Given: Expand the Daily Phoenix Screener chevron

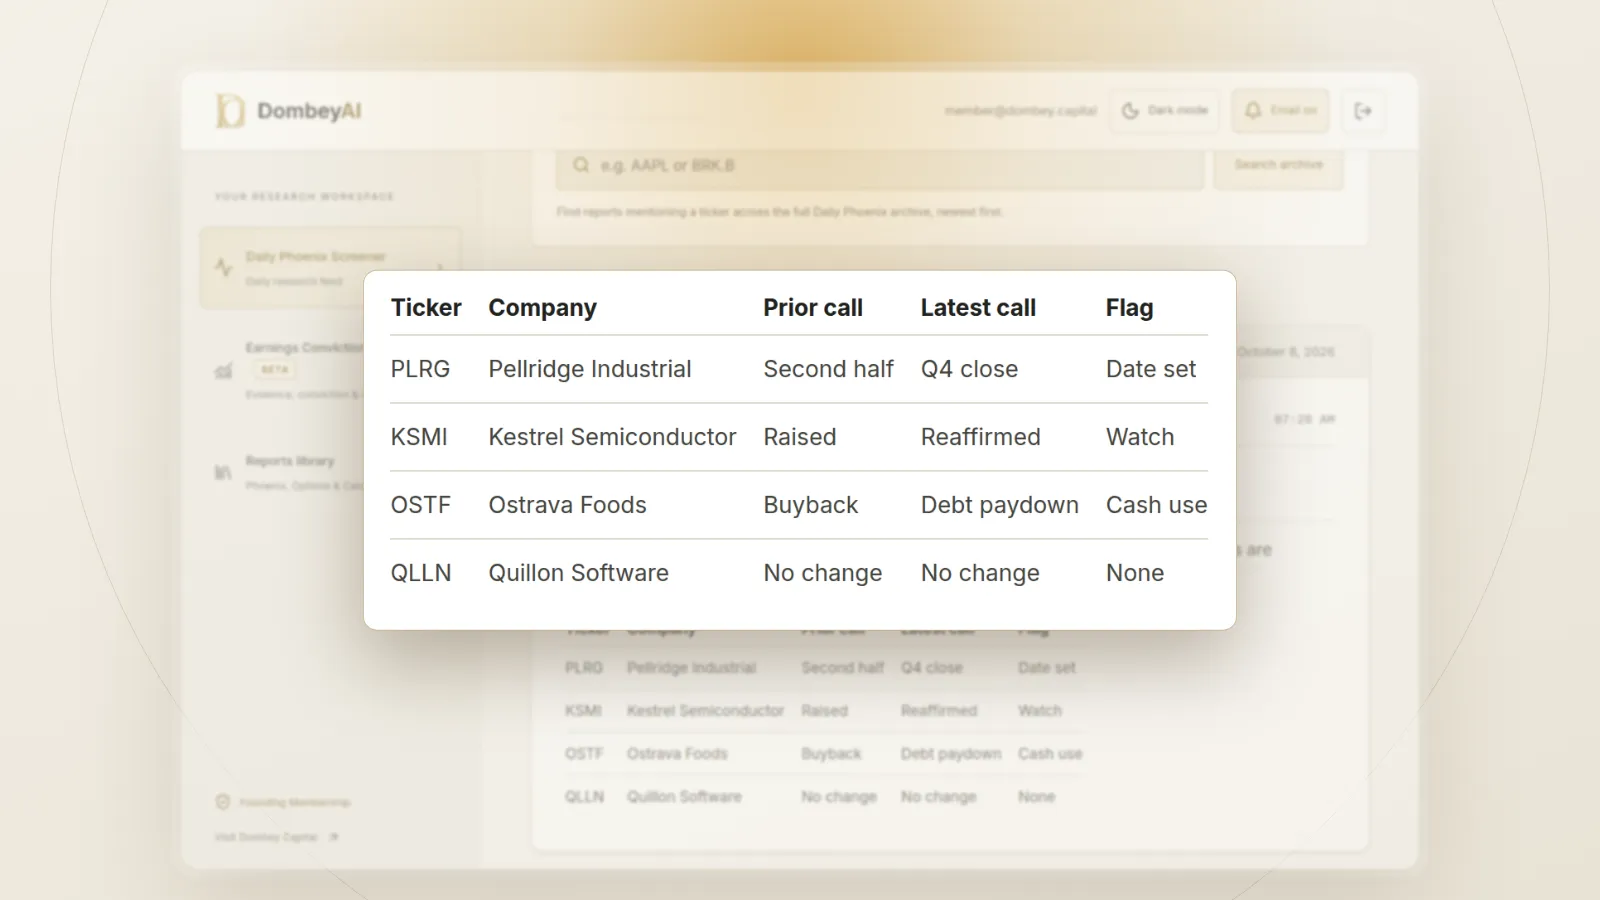Looking at the screenshot, I should pos(441,268).
